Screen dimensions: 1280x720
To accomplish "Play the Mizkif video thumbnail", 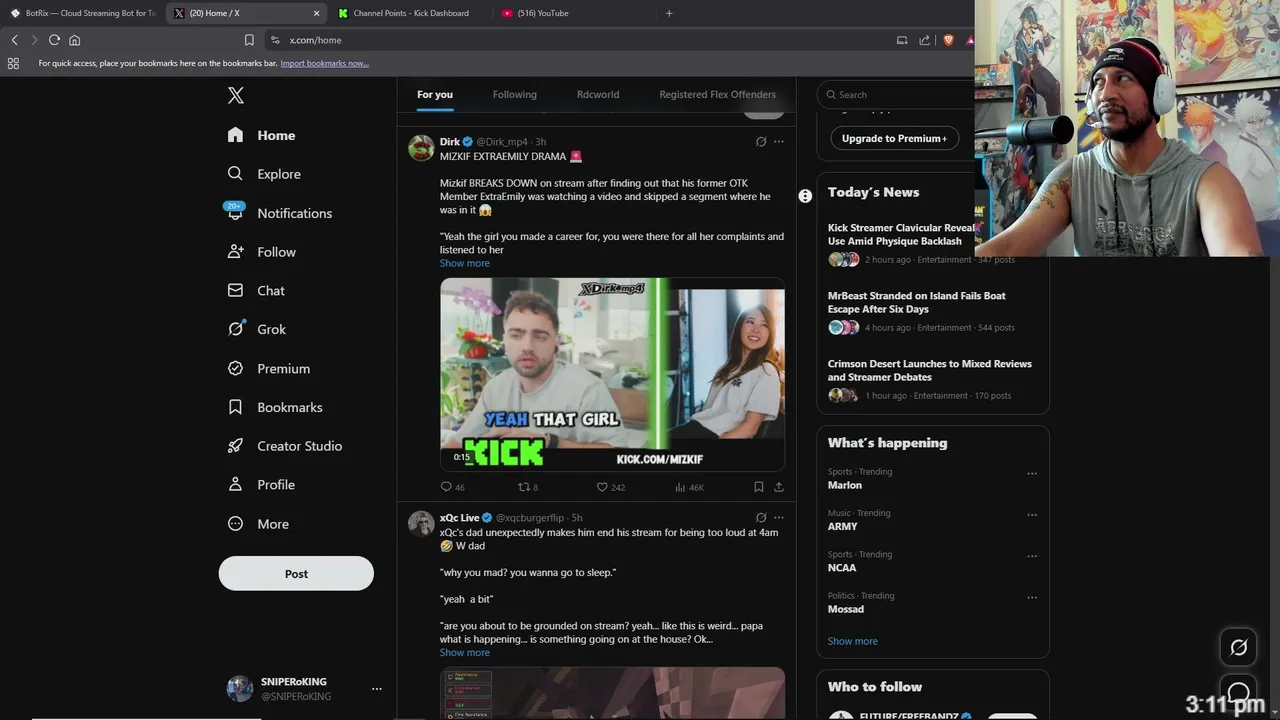I will [612, 374].
